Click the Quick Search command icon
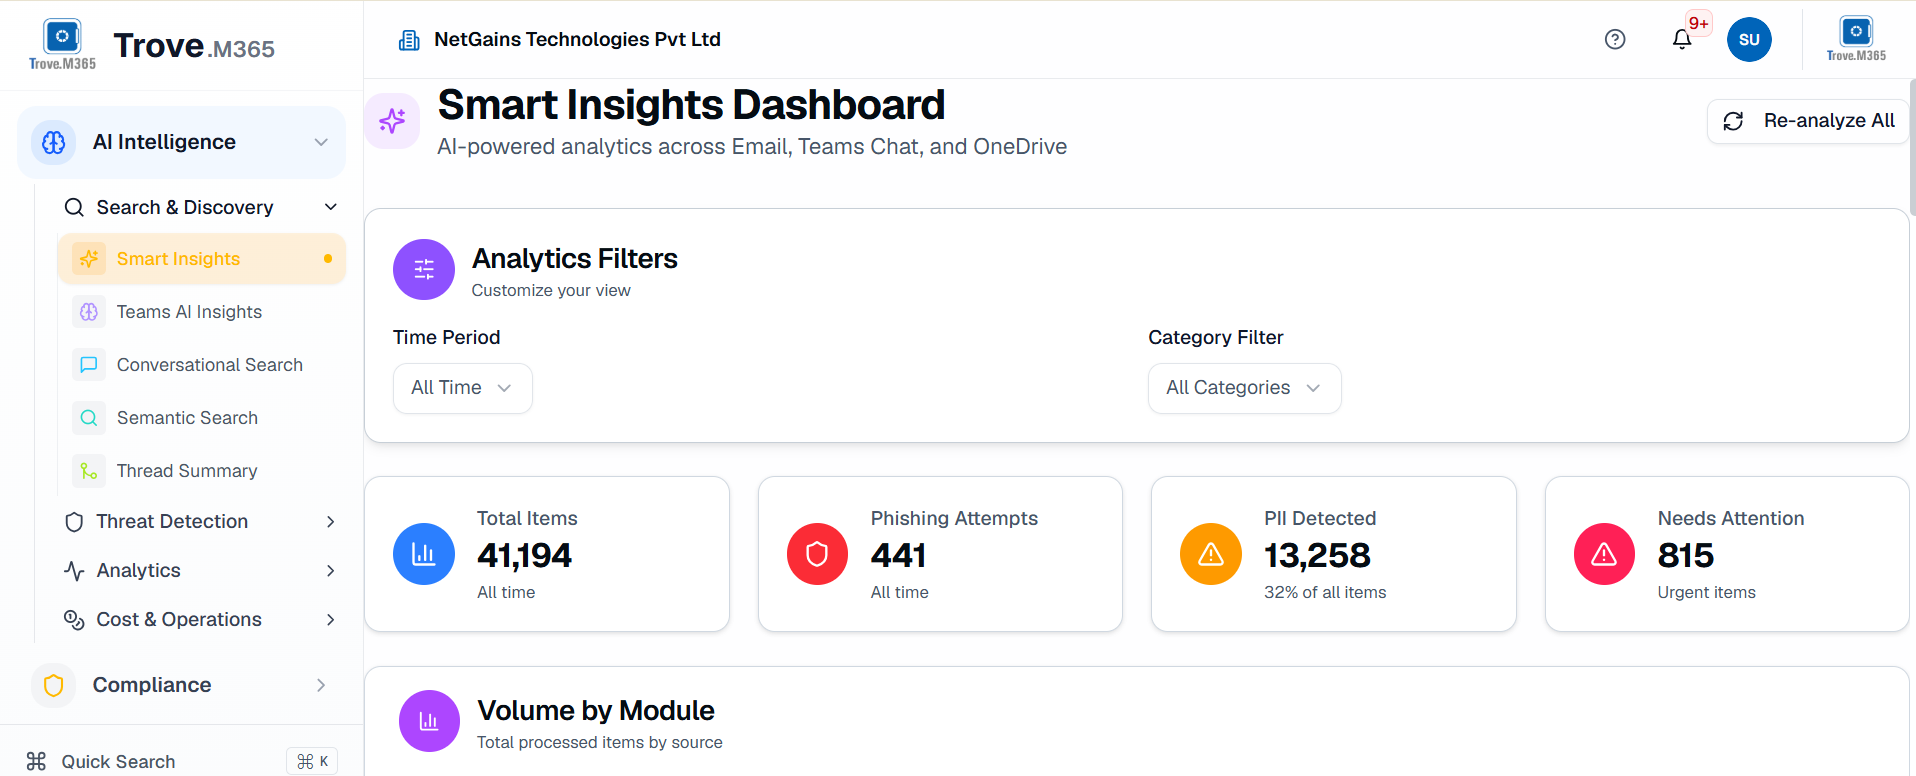1916x776 pixels. tap(36, 761)
